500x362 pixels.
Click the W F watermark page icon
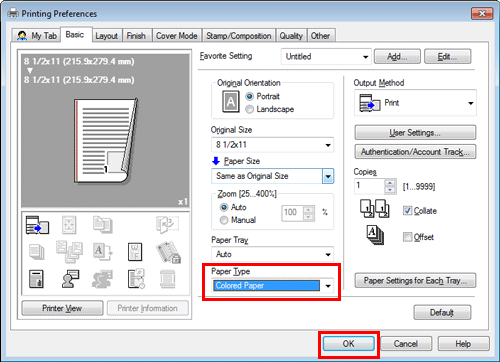pos(135,252)
